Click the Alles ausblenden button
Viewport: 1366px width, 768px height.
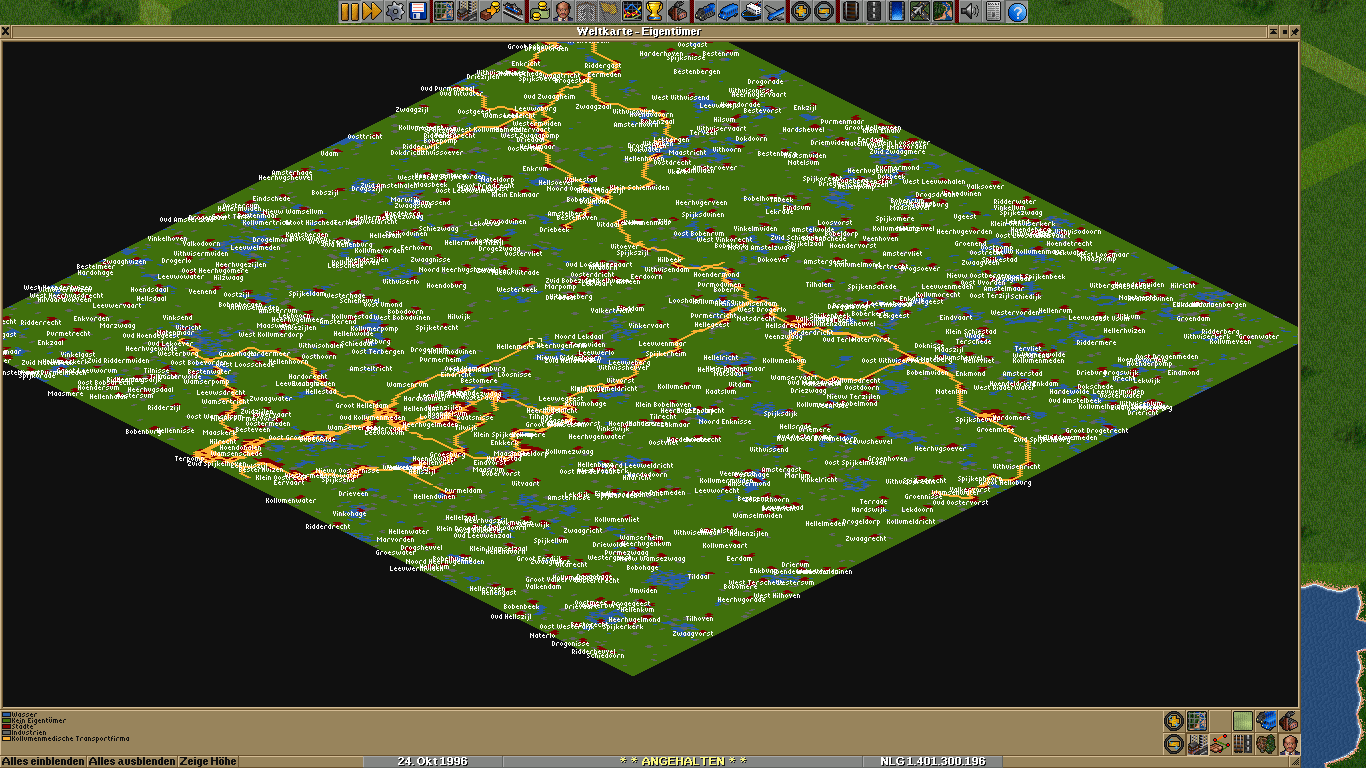[131, 761]
